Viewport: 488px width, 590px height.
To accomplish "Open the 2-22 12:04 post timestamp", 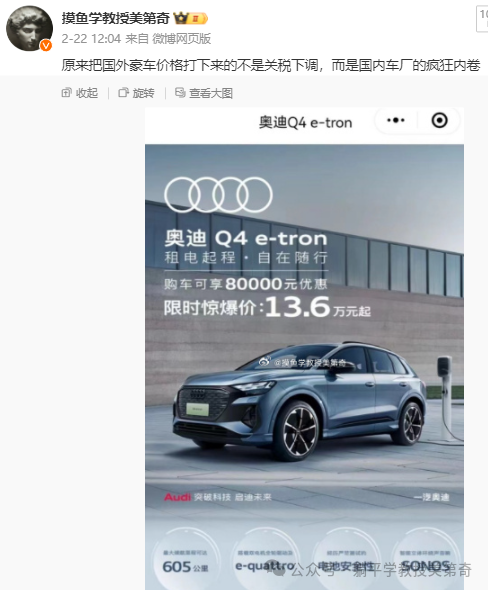I will click(91, 39).
